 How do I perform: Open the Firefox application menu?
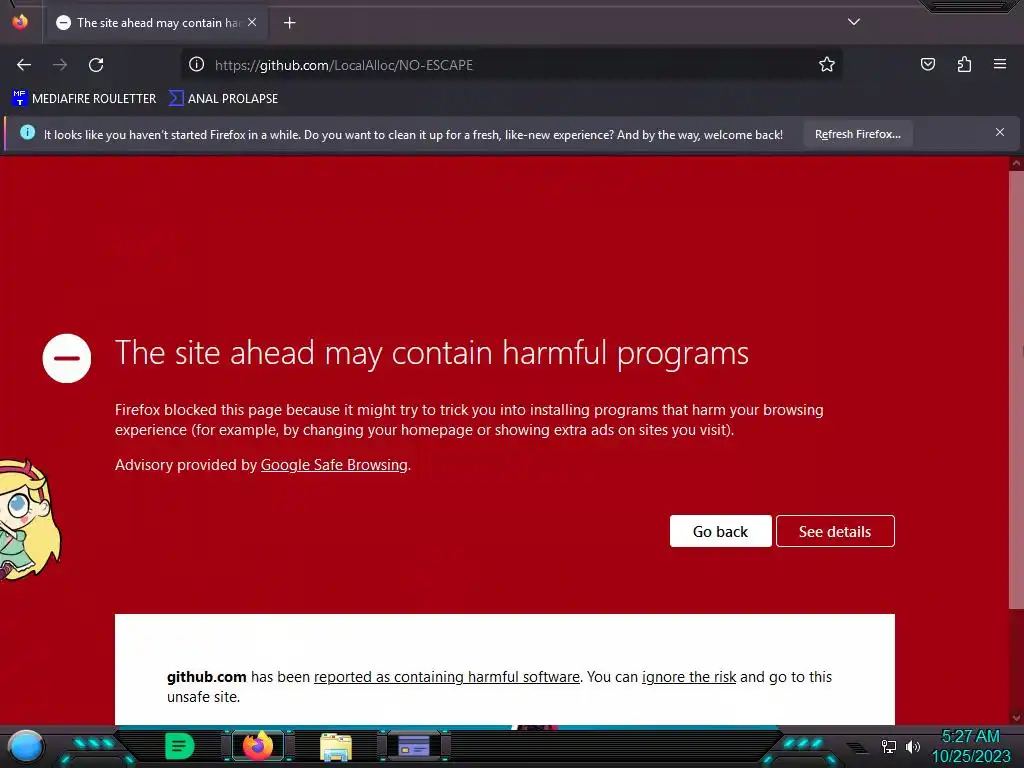999,64
